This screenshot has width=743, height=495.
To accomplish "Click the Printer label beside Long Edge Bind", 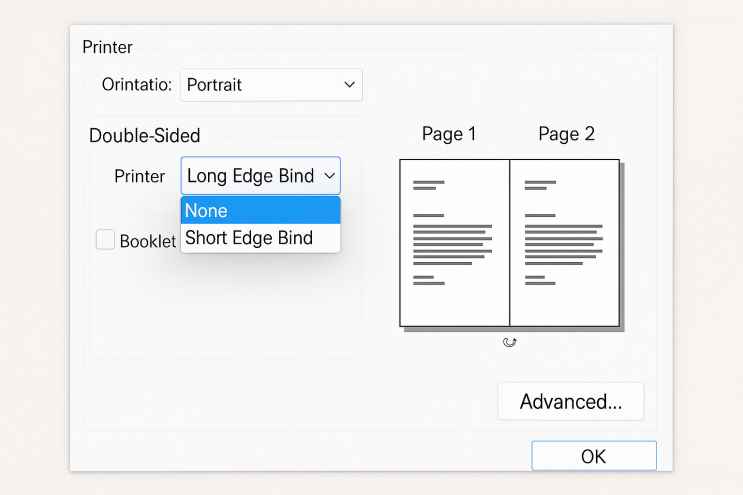I will [x=139, y=176].
